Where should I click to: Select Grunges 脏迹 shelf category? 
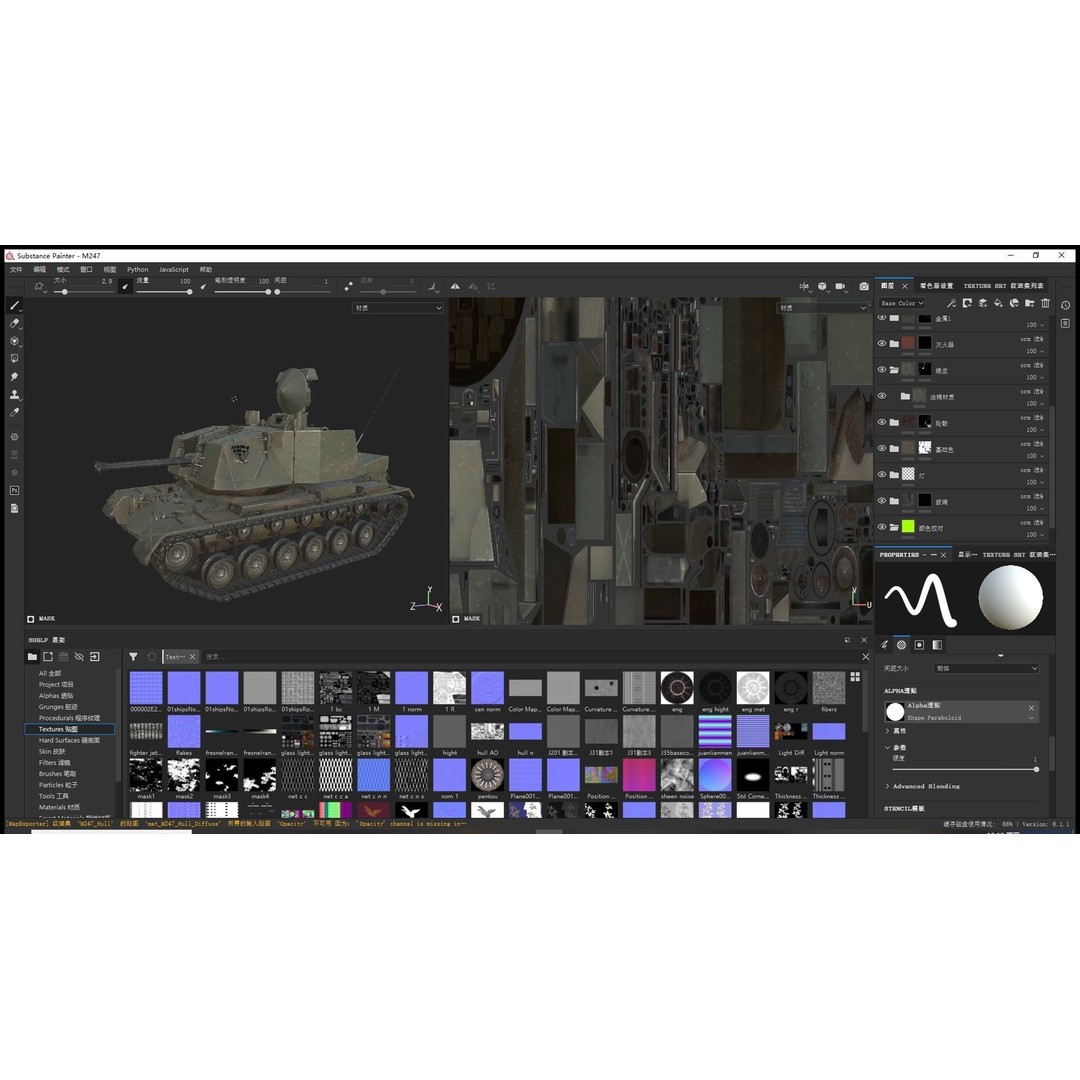(58, 707)
